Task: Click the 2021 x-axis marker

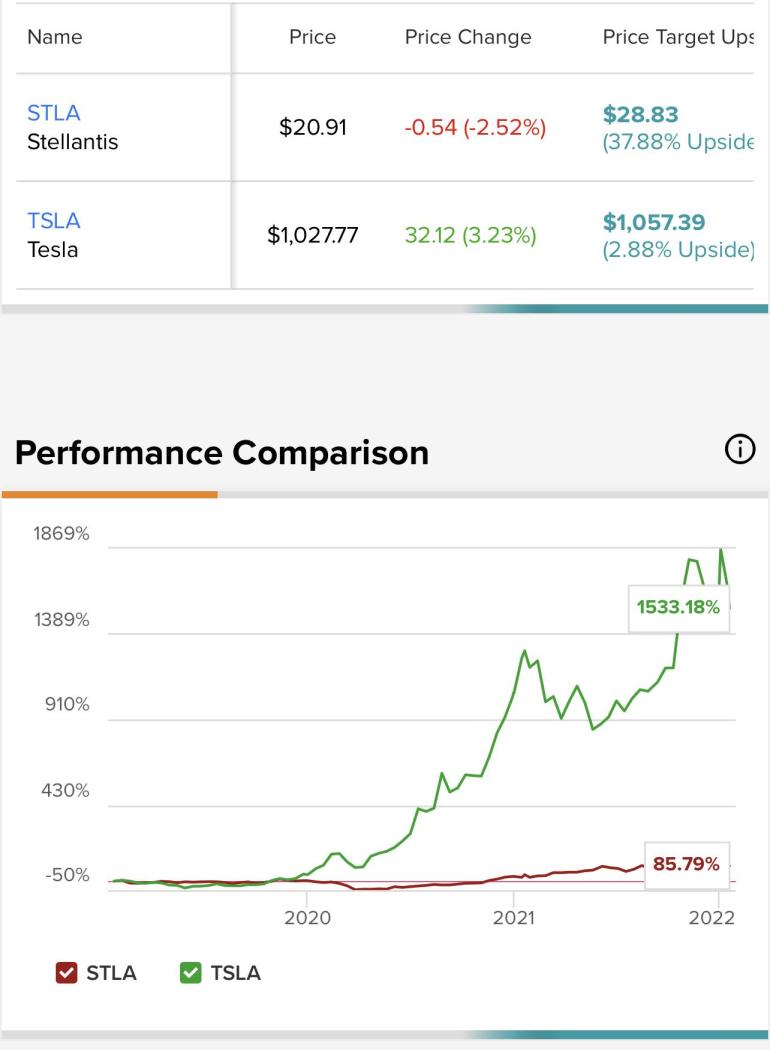Action: (514, 919)
